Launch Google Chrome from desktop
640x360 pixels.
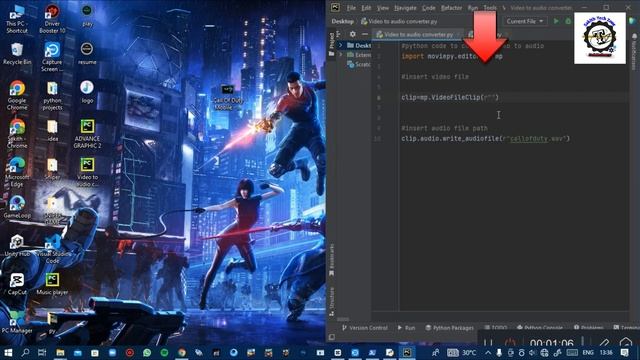pos(17,95)
